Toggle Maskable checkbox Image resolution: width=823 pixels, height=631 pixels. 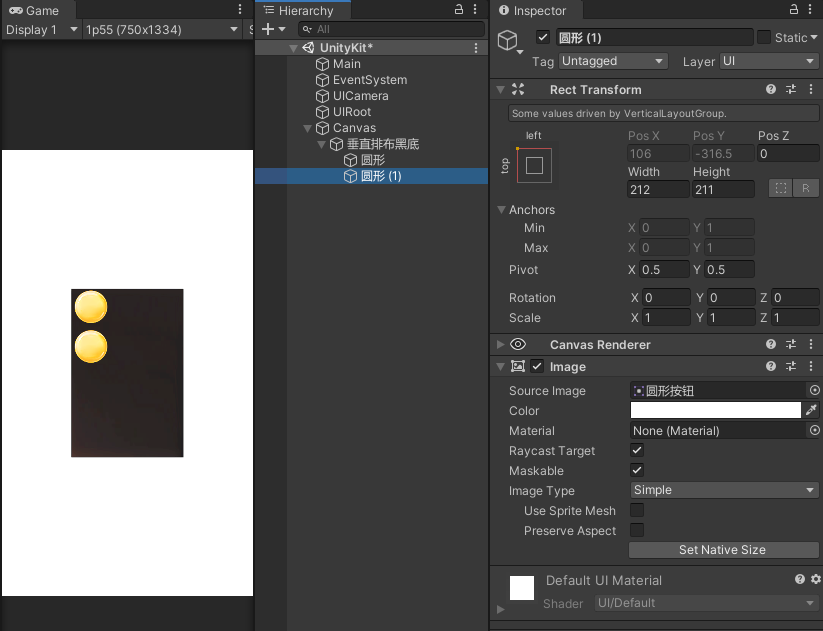[637, 470]
